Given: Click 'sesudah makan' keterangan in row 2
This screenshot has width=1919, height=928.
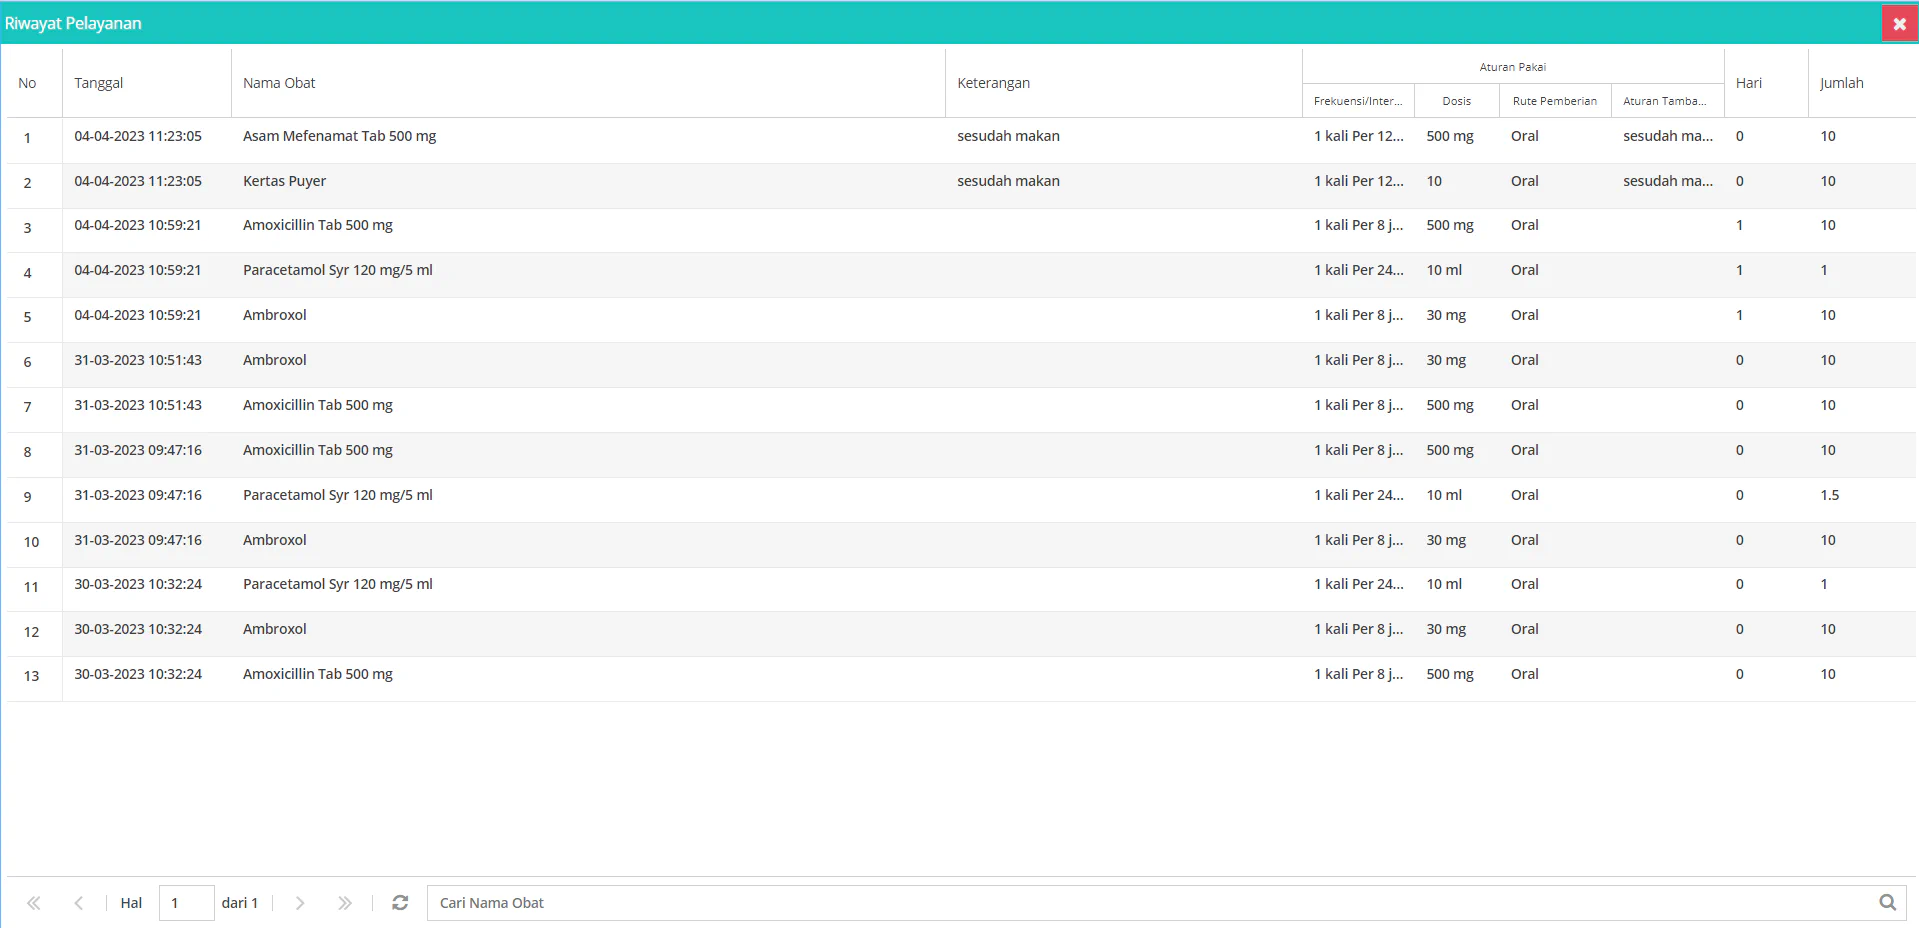Looking at the screenshot, I should (1008, 181).
